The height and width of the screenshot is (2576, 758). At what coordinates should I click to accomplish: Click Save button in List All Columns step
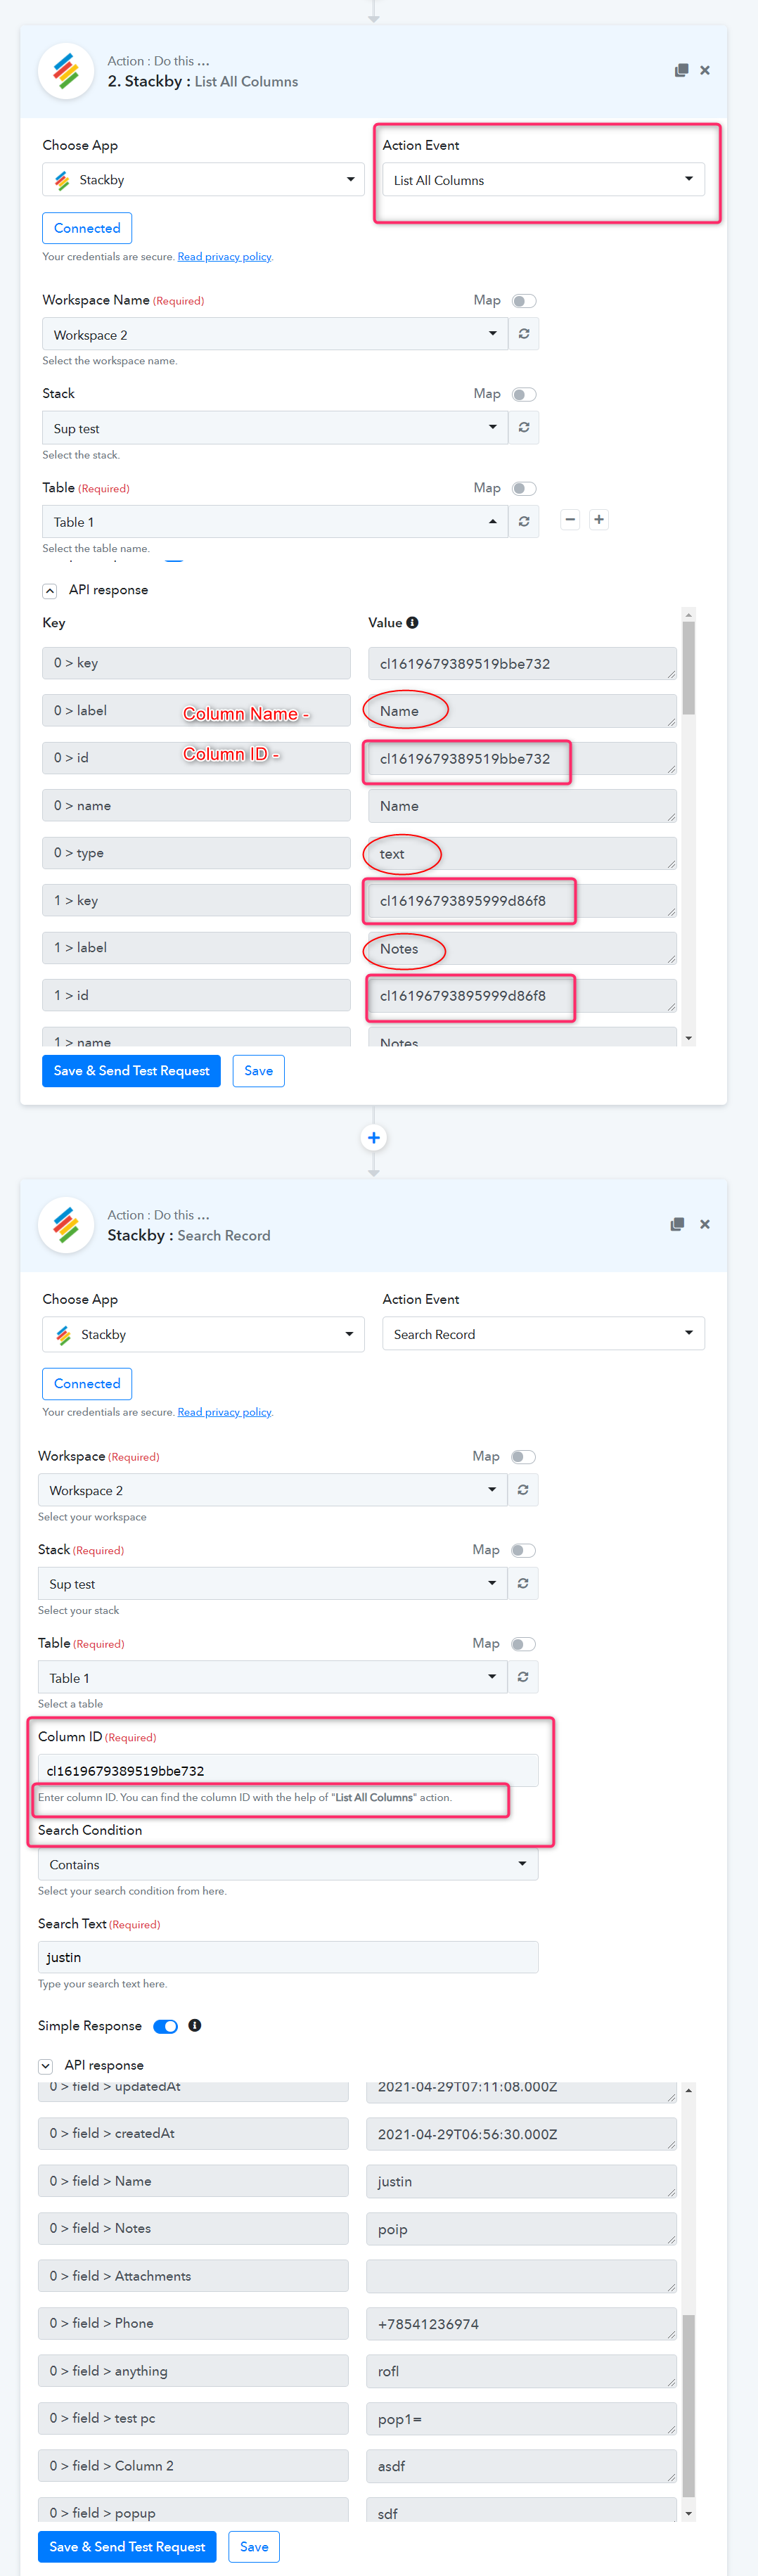coord(258,1071)
